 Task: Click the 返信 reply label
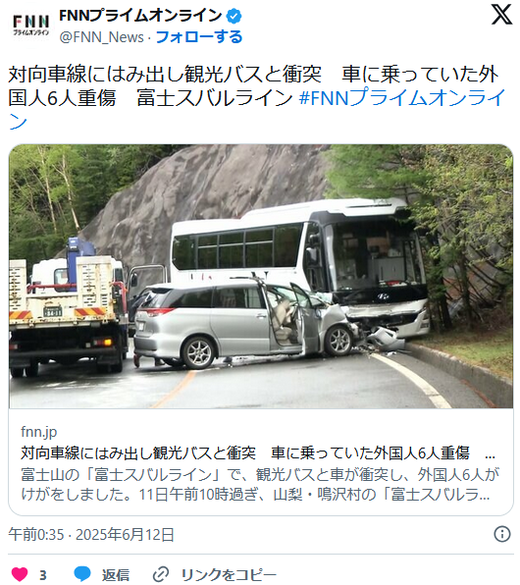coord(116,575)
